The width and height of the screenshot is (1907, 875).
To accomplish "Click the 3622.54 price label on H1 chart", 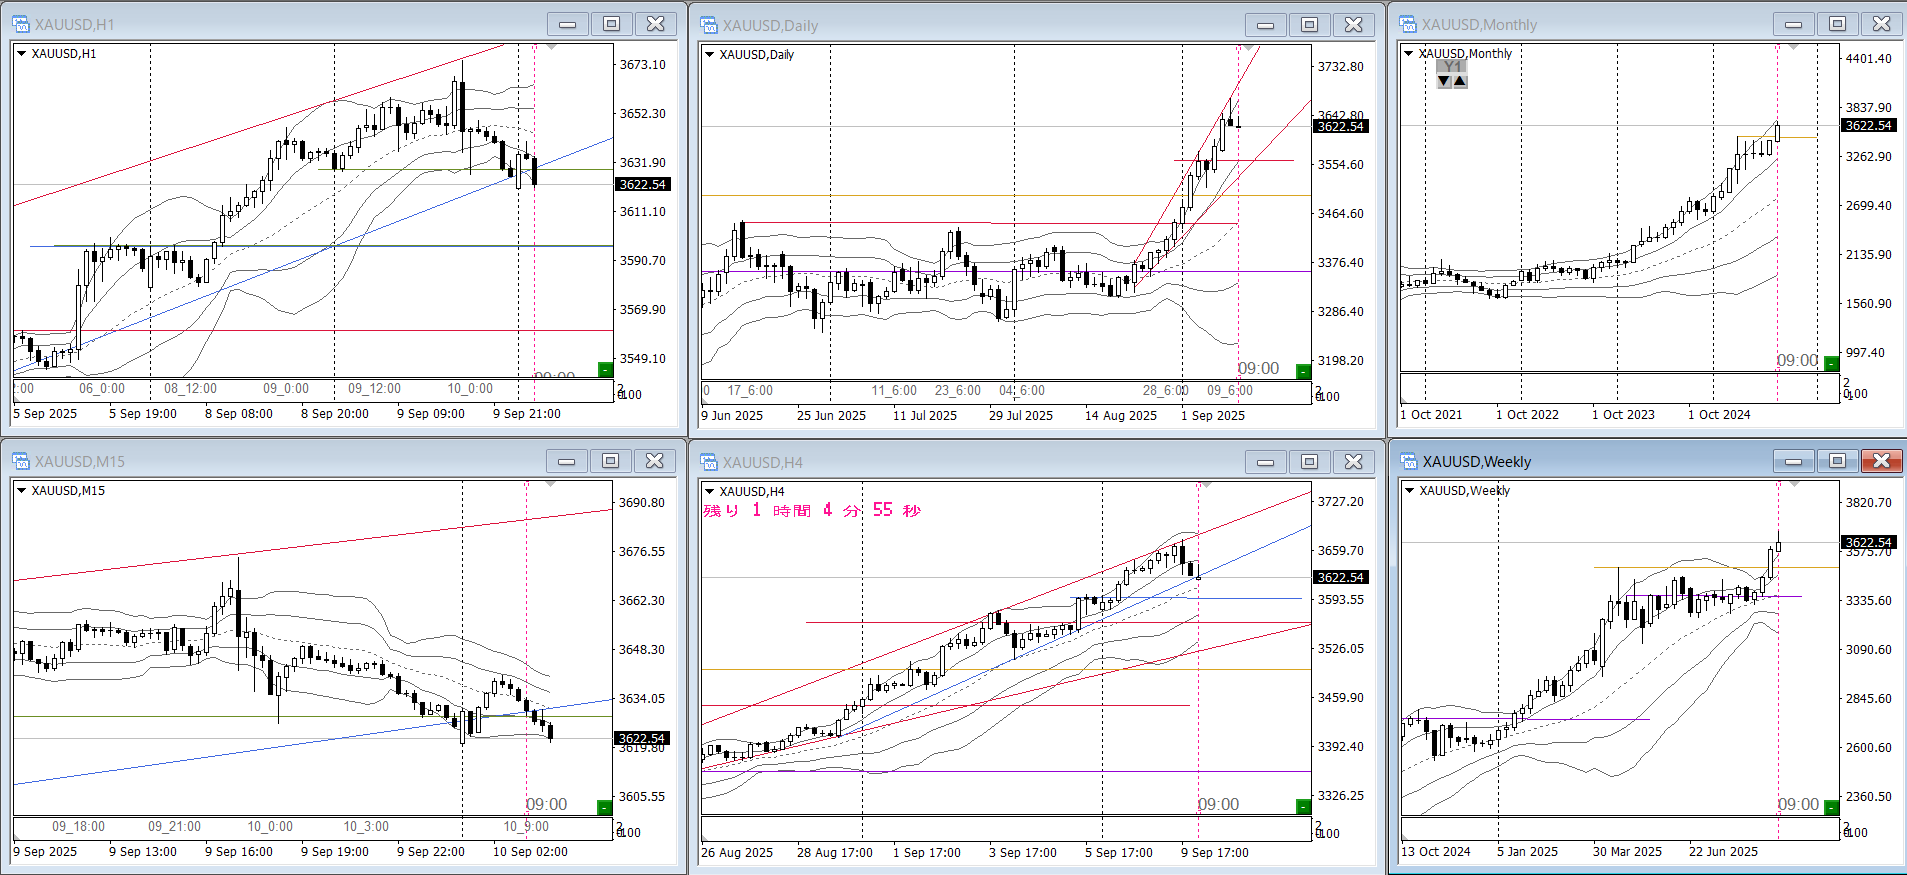I will (x=642, y=185).
